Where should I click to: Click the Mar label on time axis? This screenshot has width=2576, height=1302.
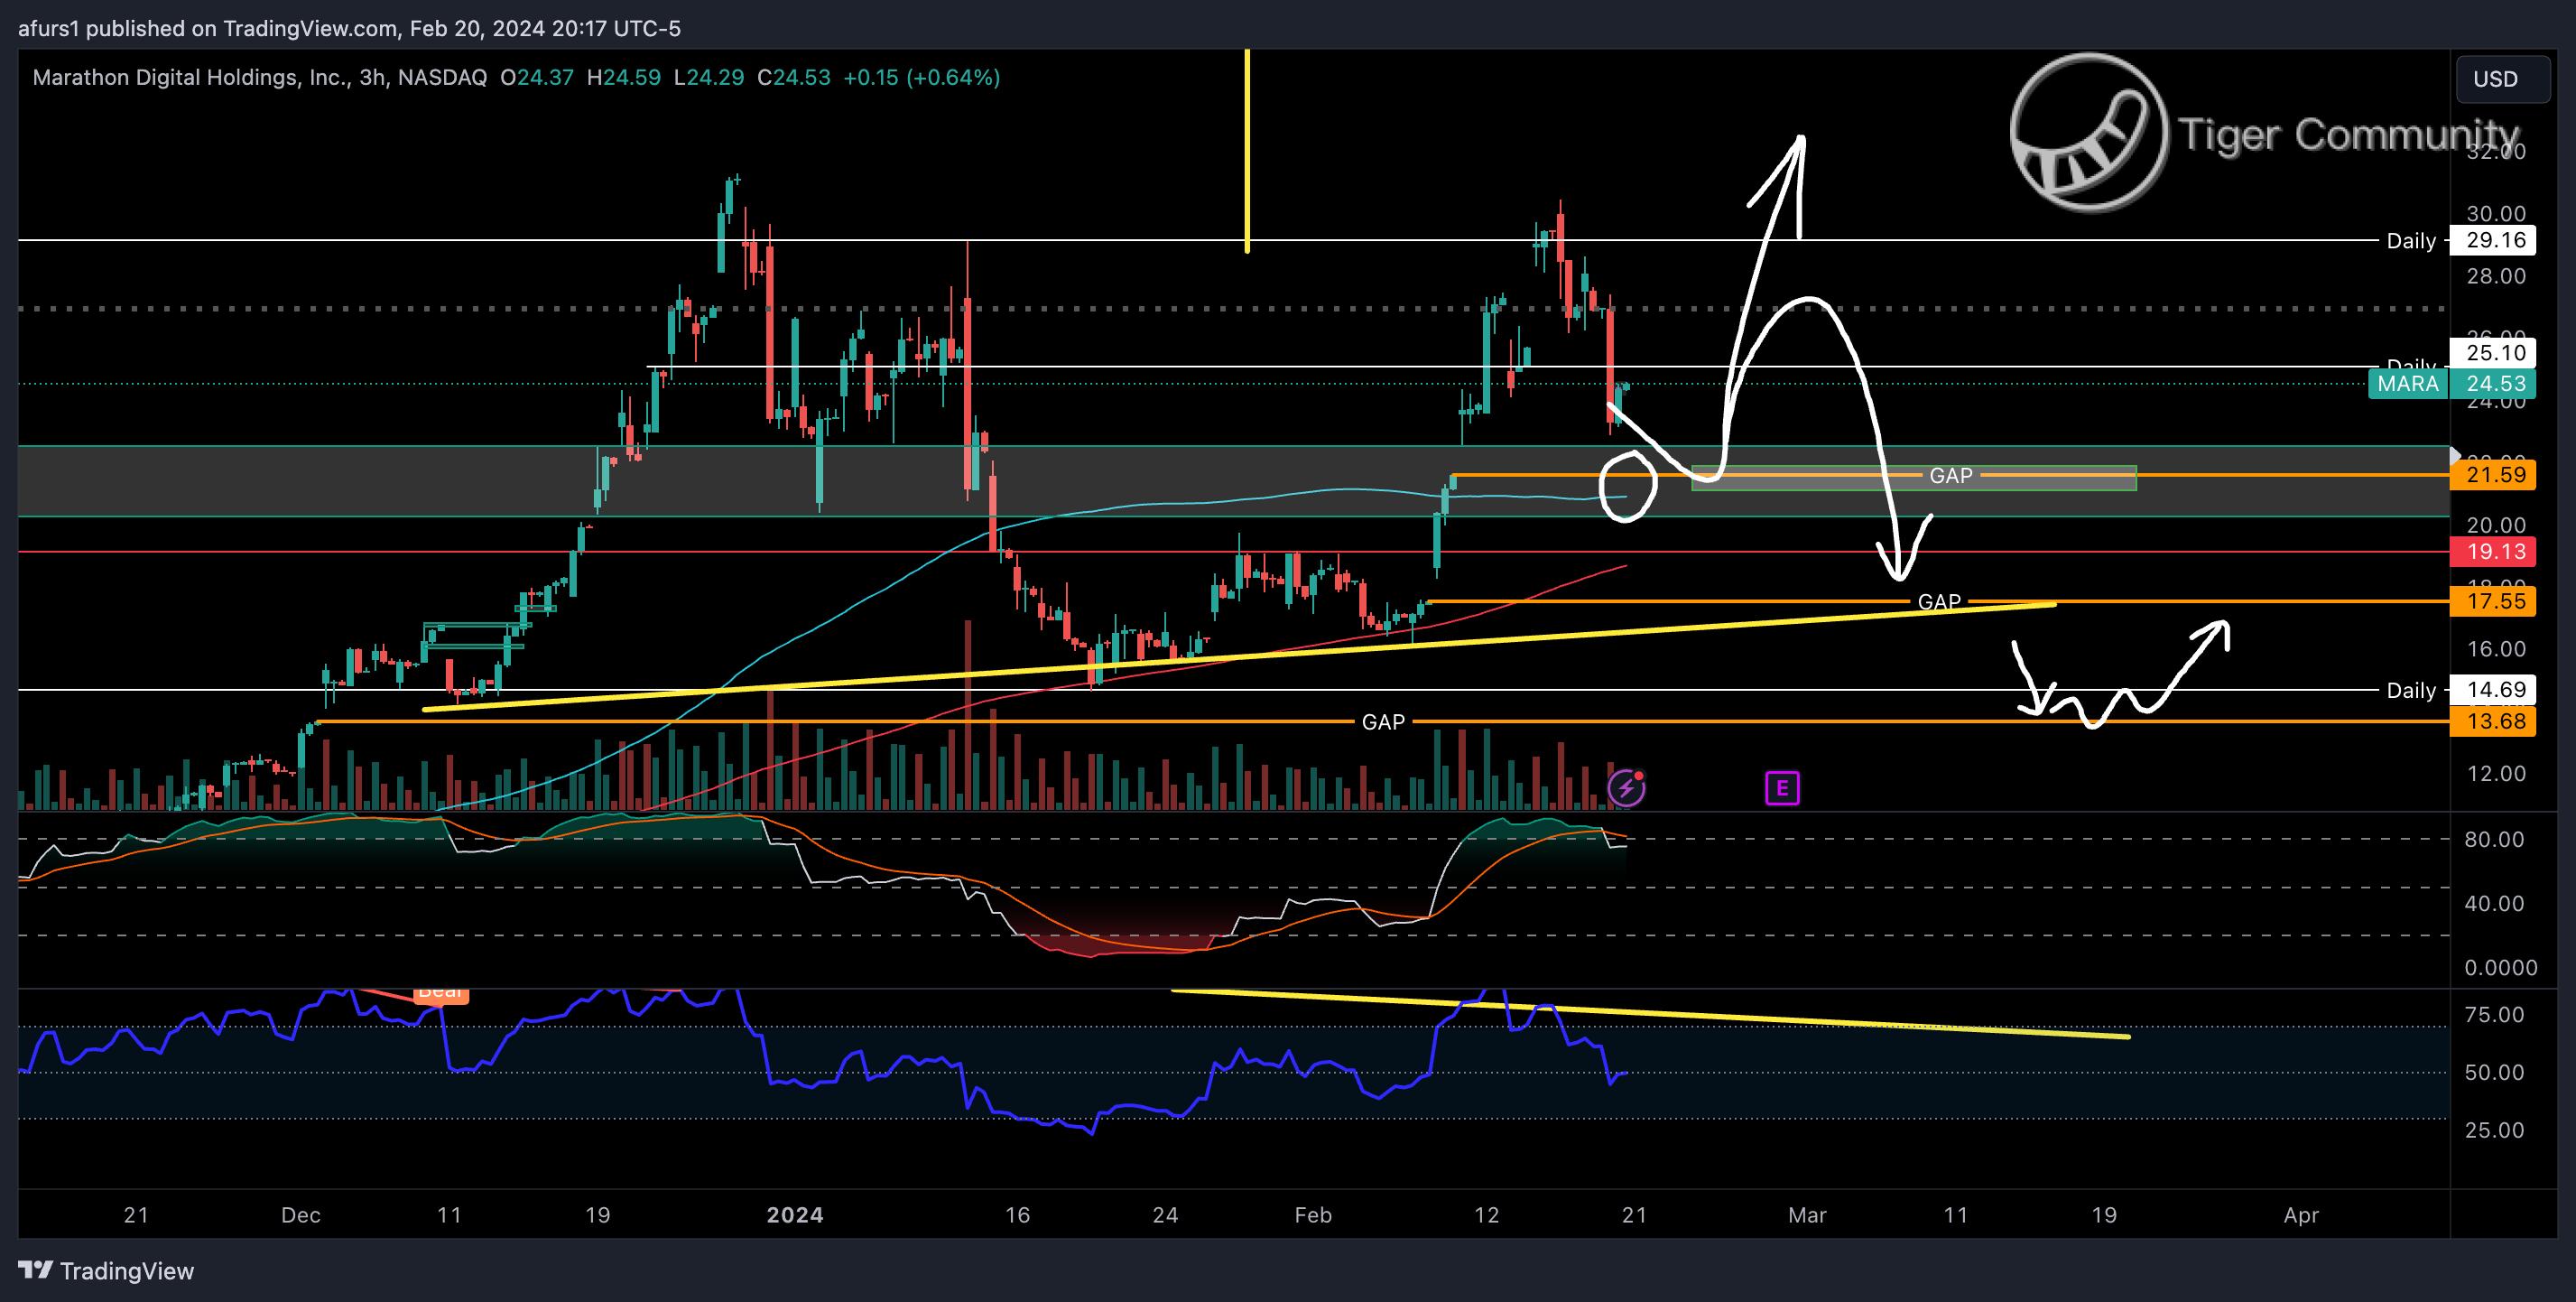[1806, 1215]
